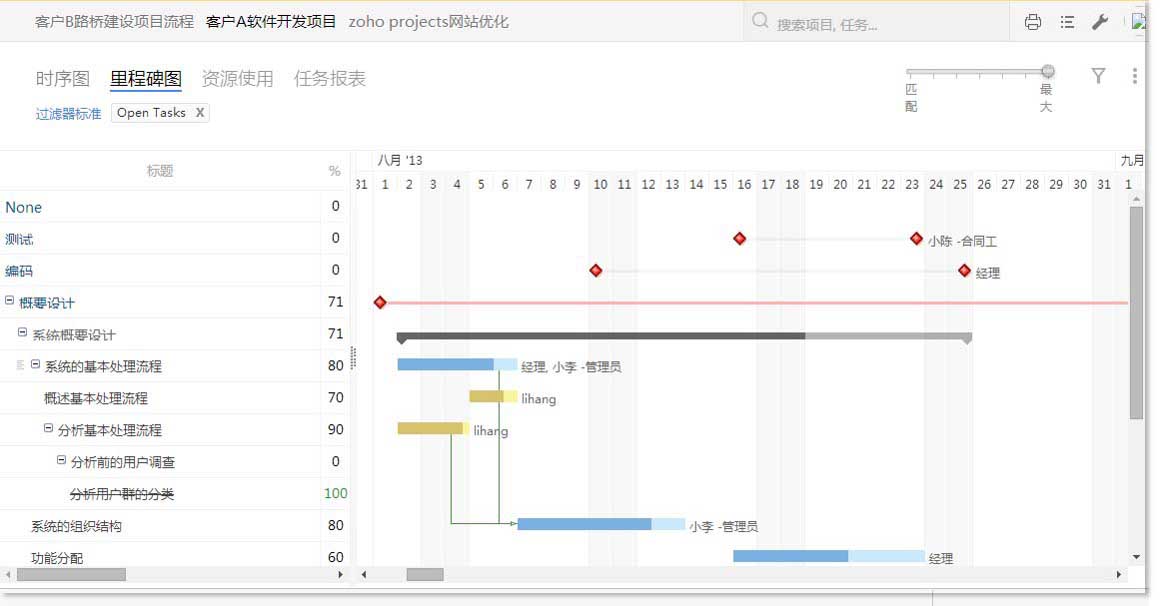Screen dimensions: 1168x606
Task: Click the 编码 start diamond on day 10
Action: pos(596,271)
